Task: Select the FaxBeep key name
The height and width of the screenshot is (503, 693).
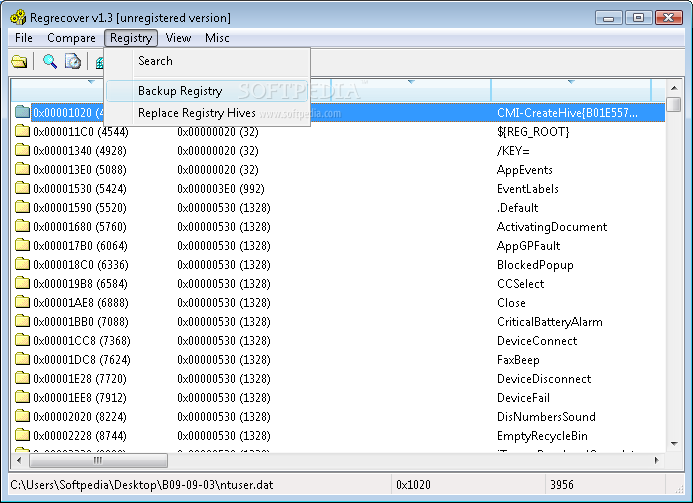Action: 518,360
